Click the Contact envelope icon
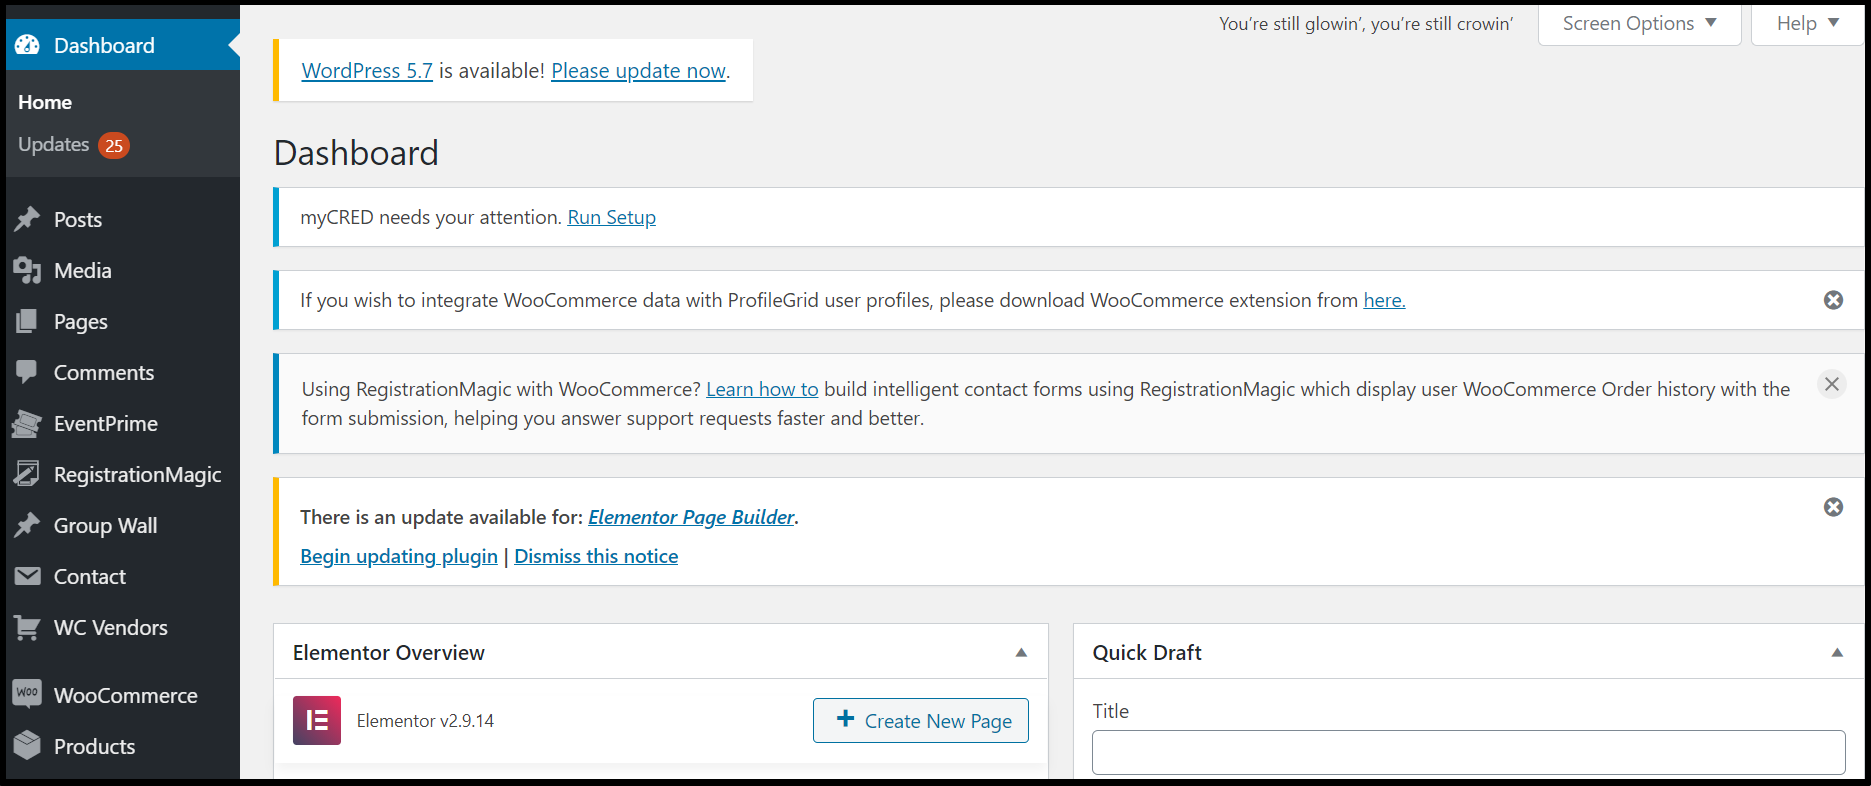1871x786 pixels. (x=28, y=576)
